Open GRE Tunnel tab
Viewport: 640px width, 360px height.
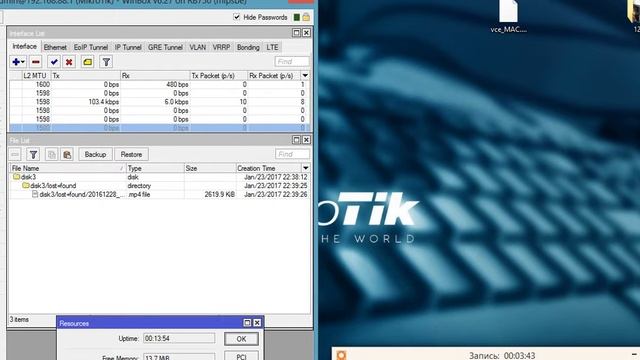165,47
